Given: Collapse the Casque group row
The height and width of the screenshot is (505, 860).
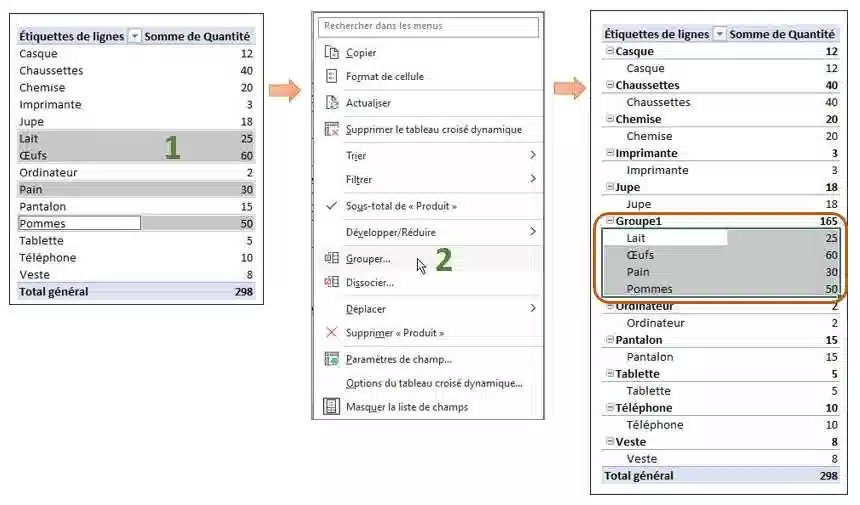Looking at the screenshot, I should click(609, 50).
